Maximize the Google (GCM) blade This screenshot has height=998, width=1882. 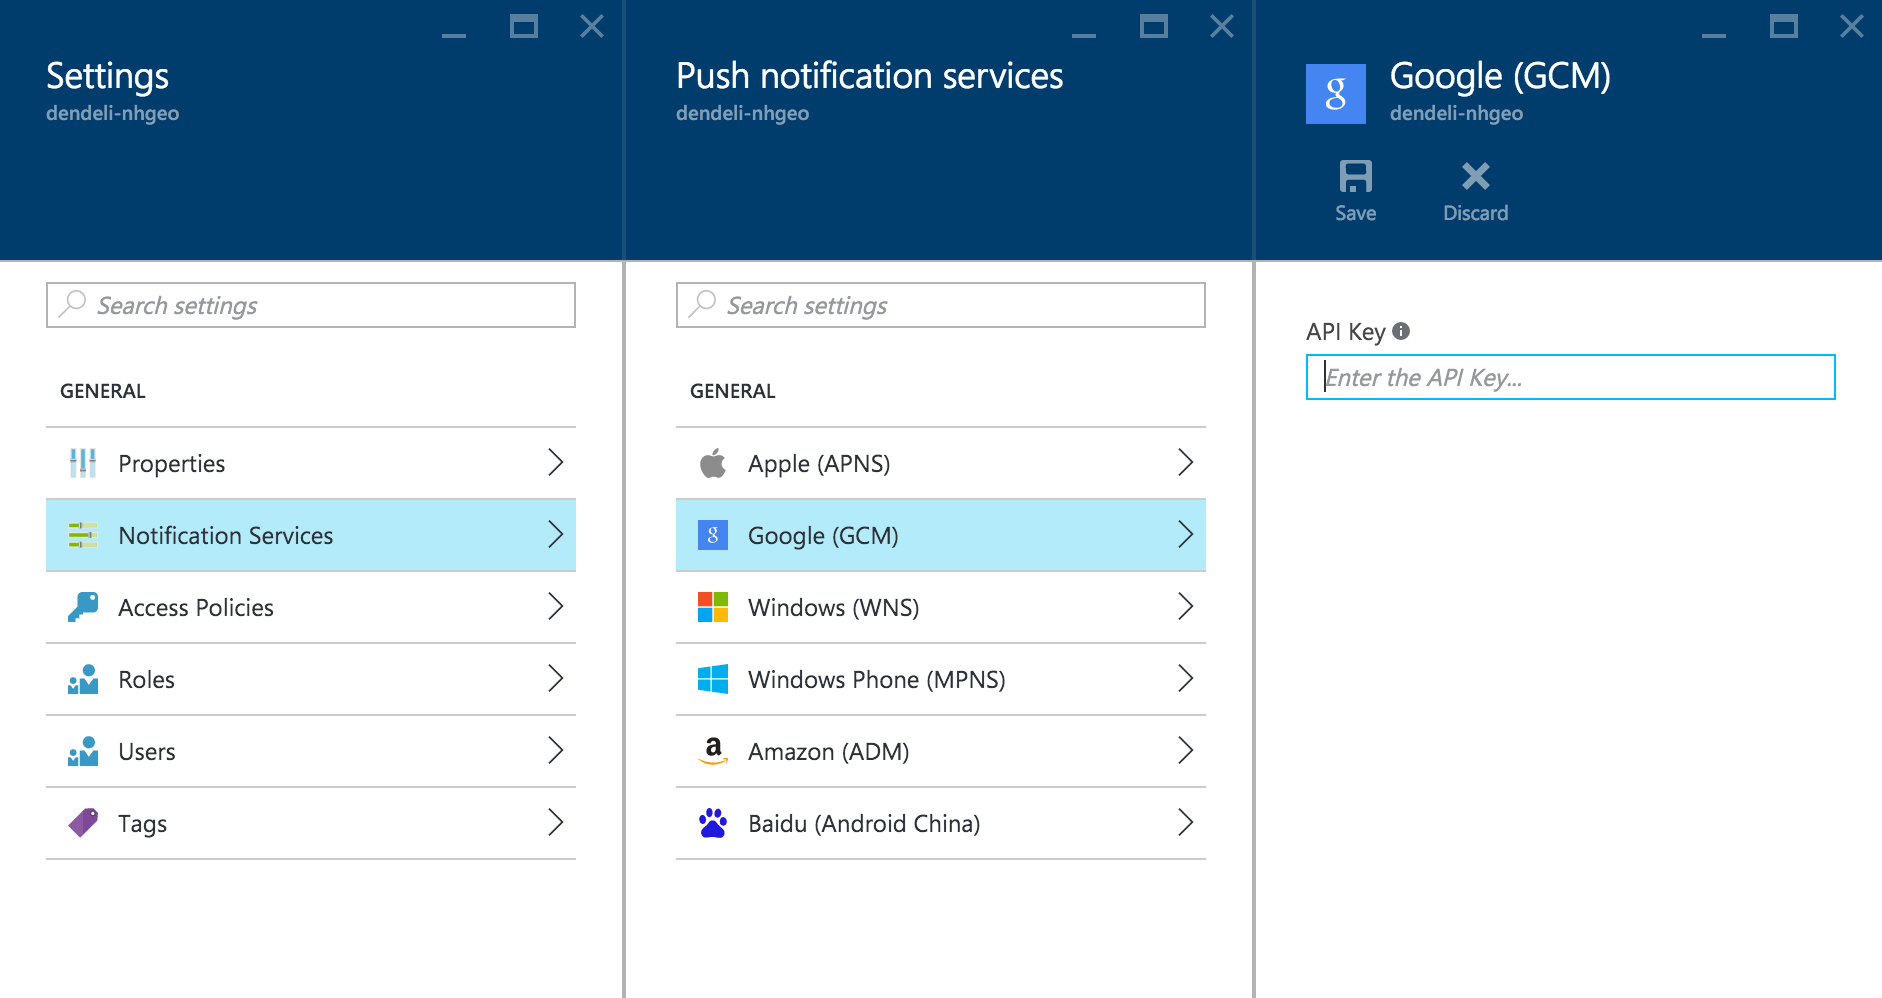click(1783, 26)
